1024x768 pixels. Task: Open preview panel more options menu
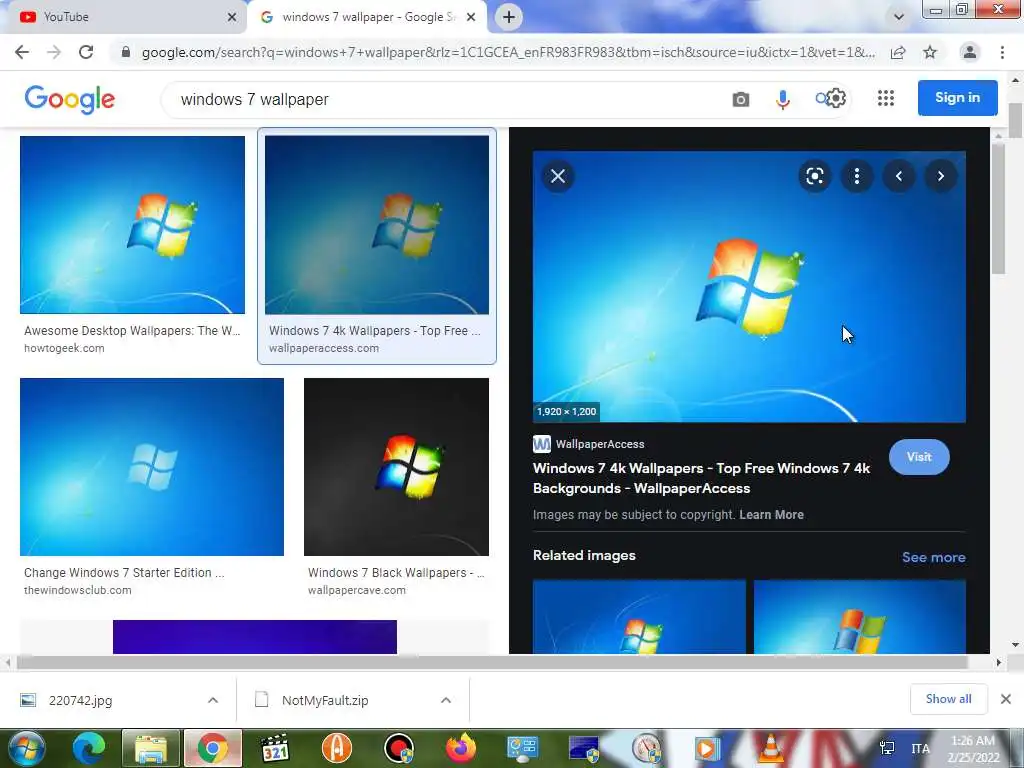pyautogui.click(x=857, y=176)
